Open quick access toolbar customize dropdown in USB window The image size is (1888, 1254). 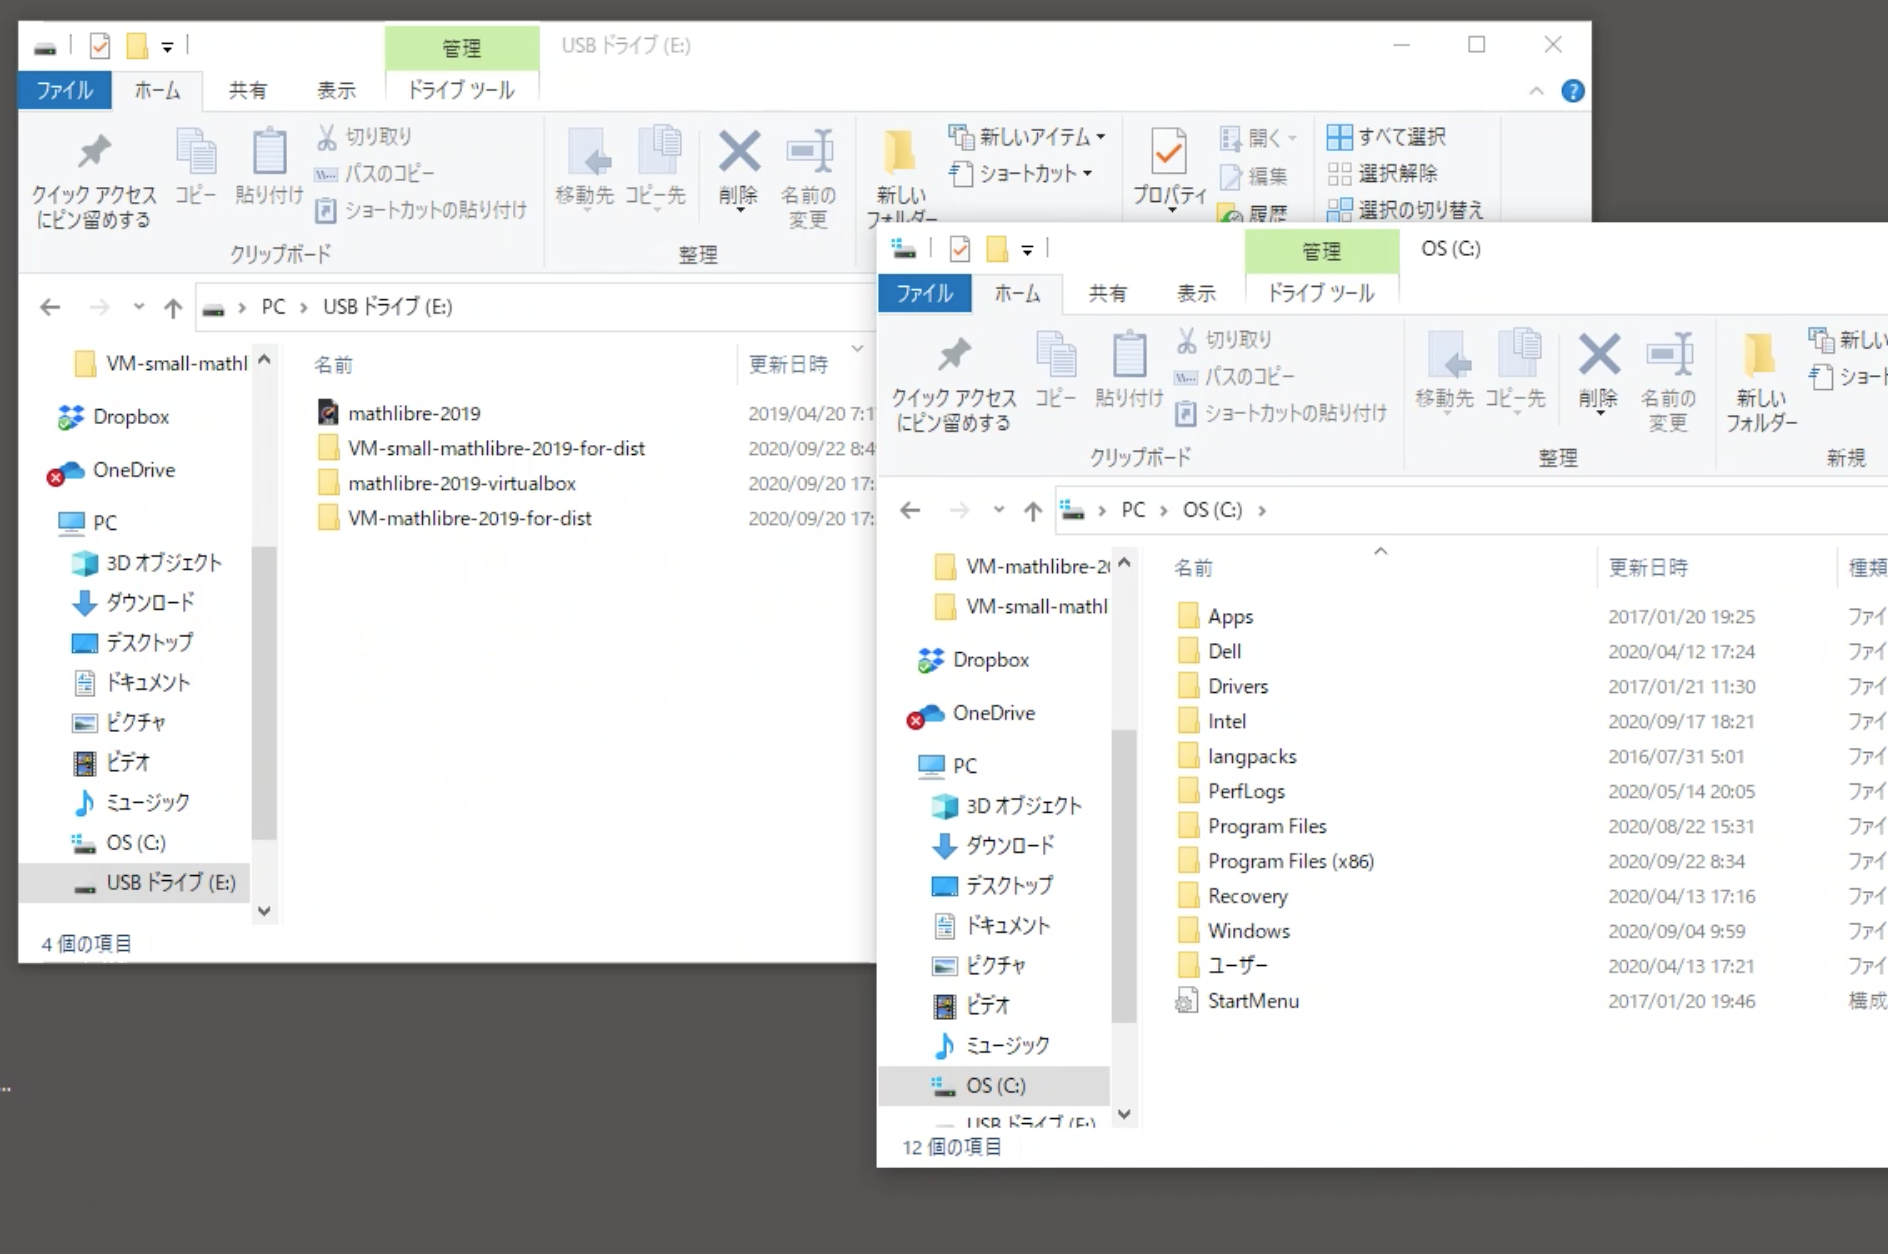click(x=167, y=47)
